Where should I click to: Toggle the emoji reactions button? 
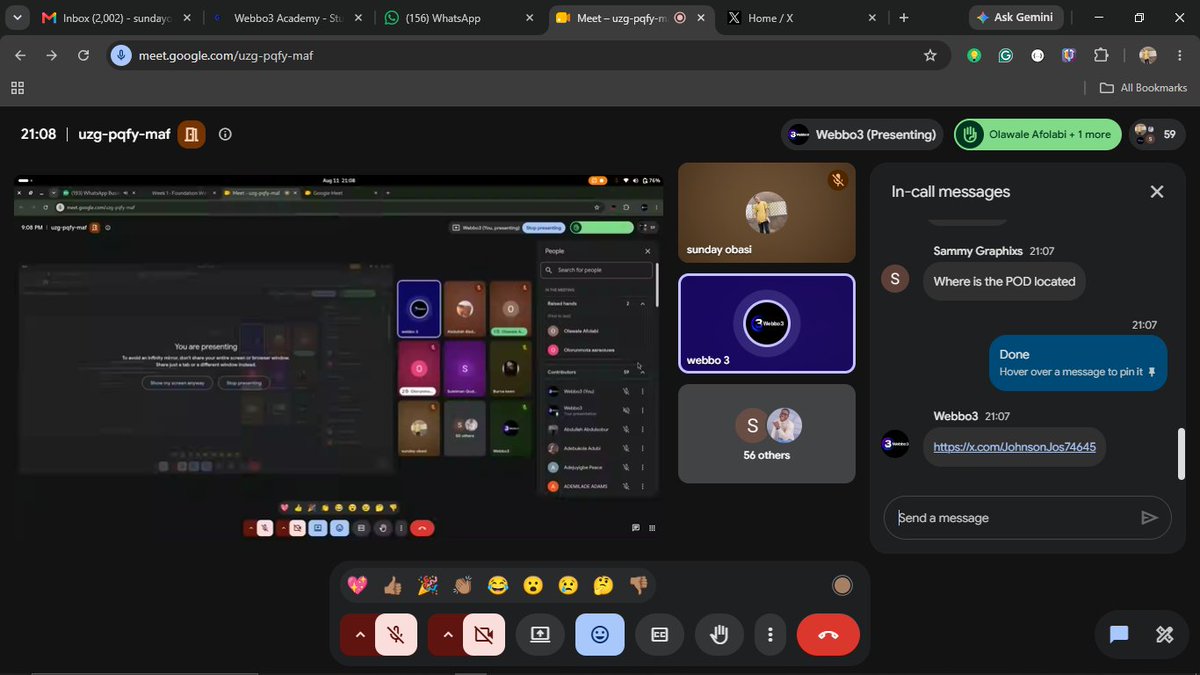[x=600, y=634]
